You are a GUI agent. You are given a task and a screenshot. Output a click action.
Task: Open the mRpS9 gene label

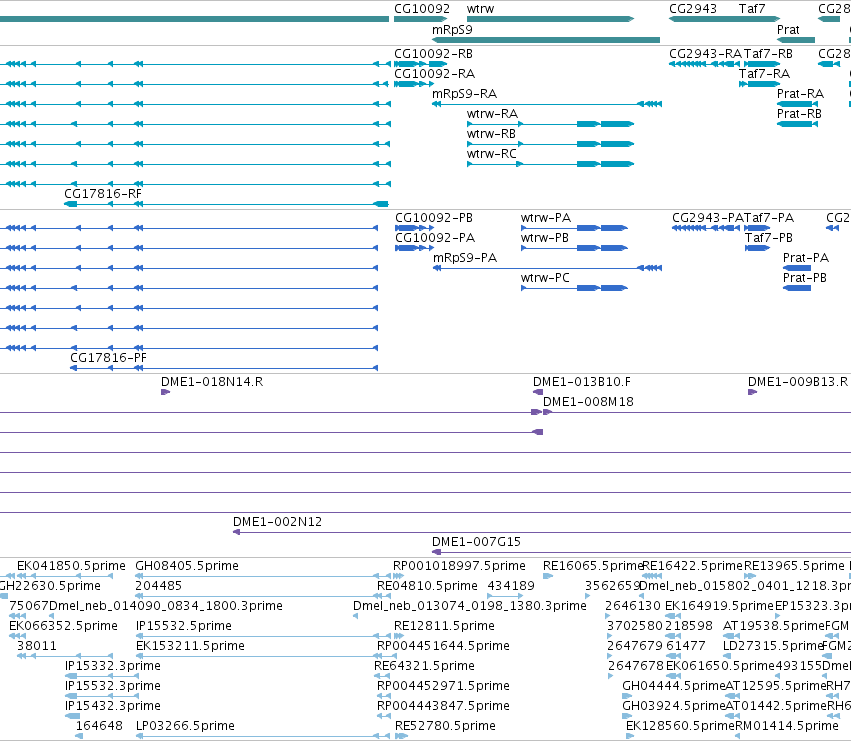pos(452,30)
